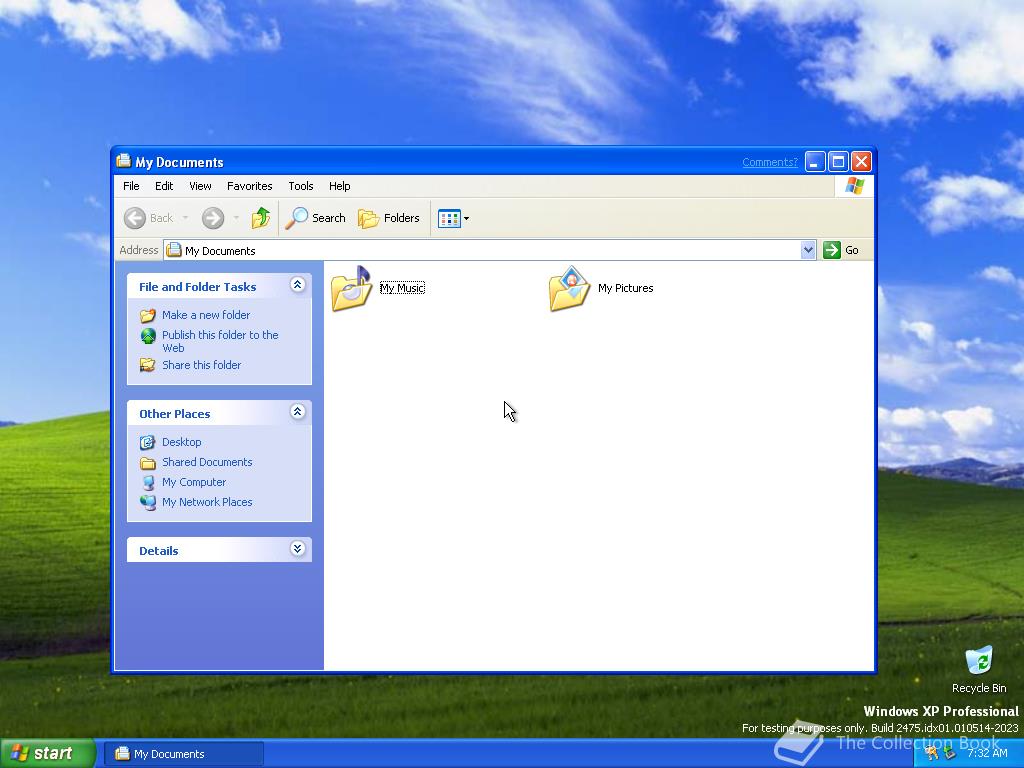Image resolution: width=1024 pixels, height=768 pixels.
Task: Expand the Address bar dropdown
Action: tap(808, 250)
